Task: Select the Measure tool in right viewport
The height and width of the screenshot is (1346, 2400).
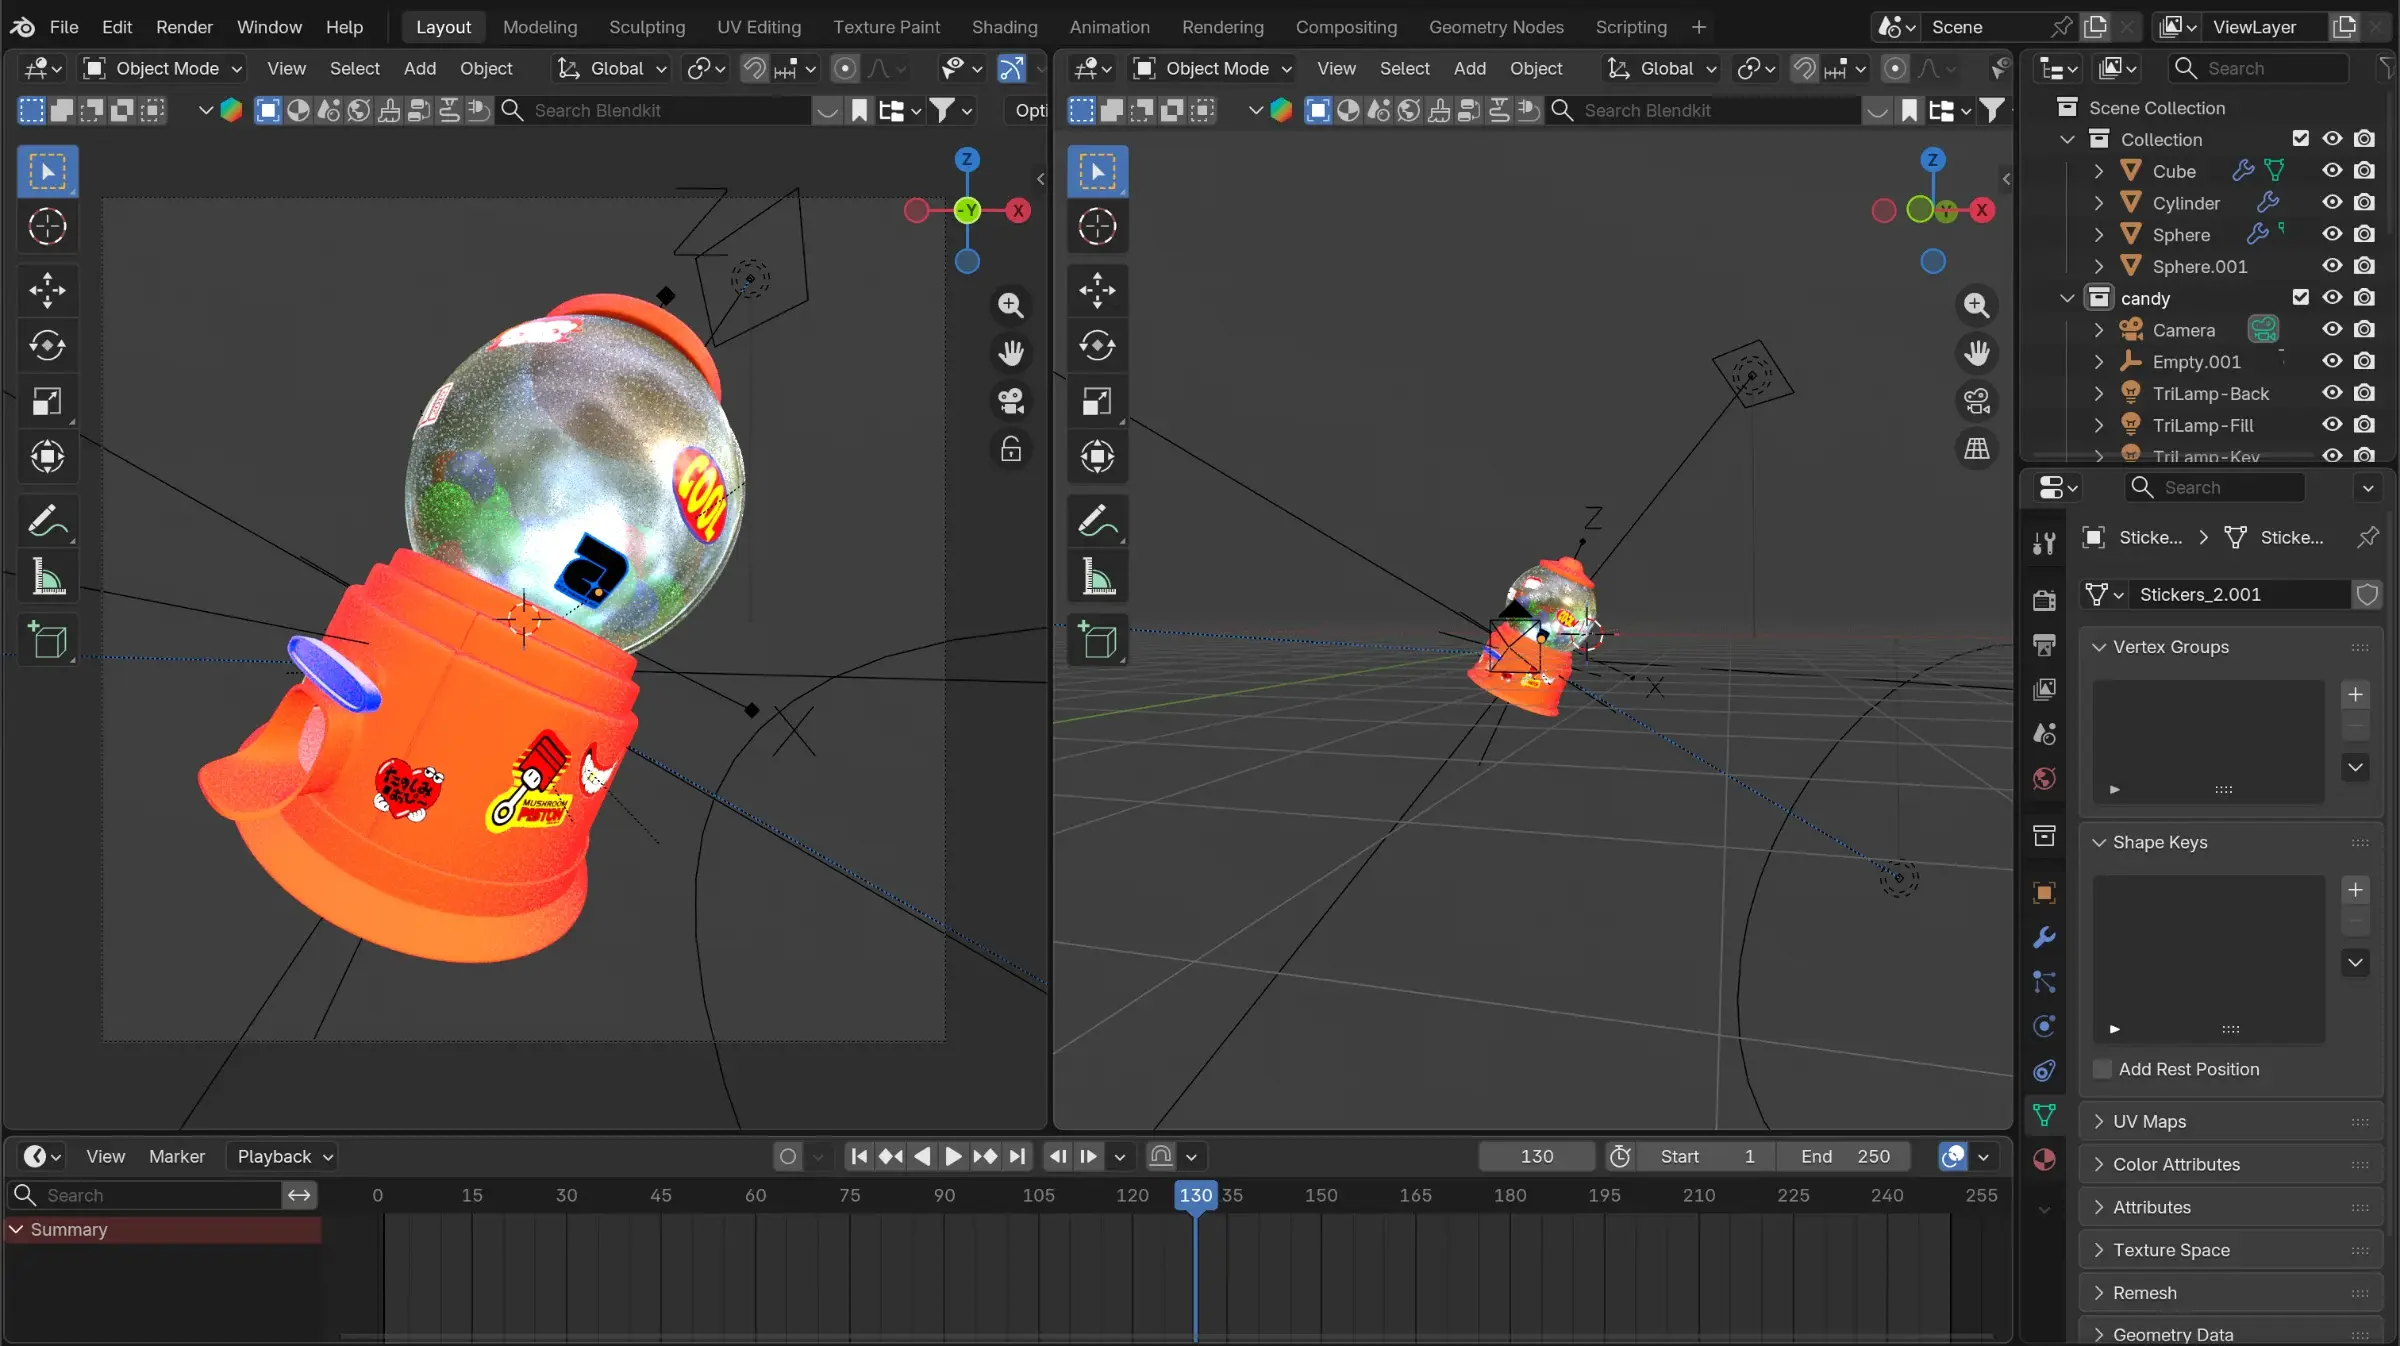Action: [1097, 577]
